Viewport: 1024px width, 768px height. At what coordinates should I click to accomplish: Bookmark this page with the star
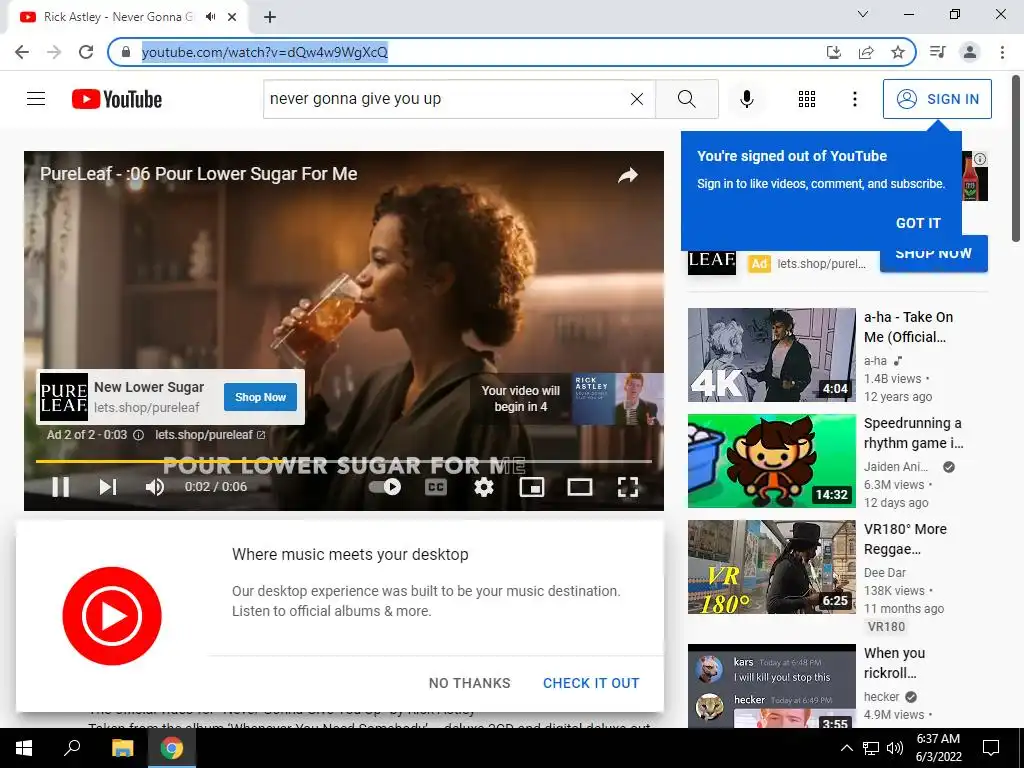point(898,52)
